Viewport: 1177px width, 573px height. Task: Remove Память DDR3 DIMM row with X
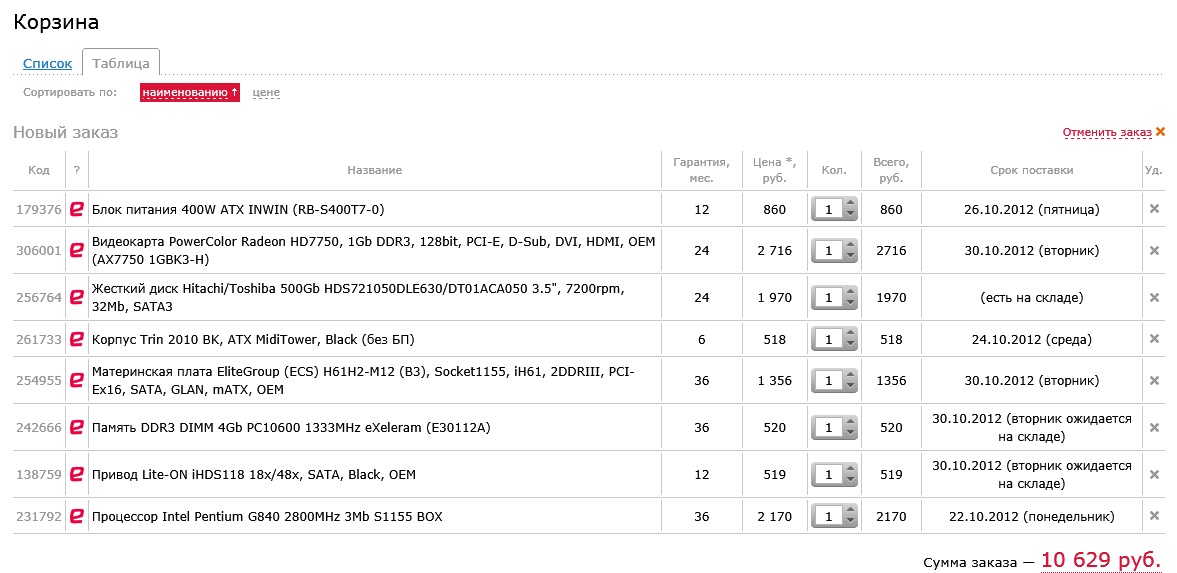1153,428
